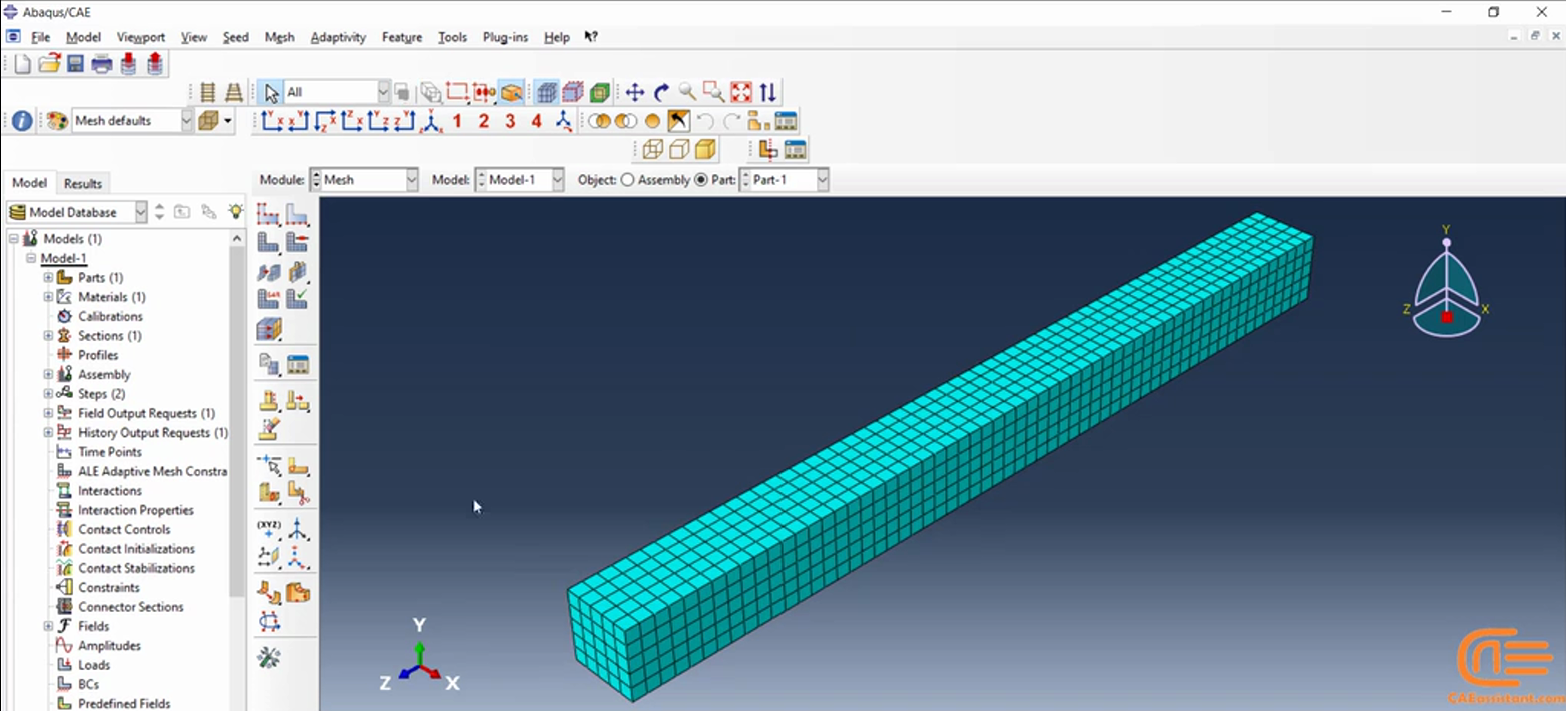The height and width of the screenshot is (711, 1566).
Task: Open the Seed menu
Action: [235, 37]
